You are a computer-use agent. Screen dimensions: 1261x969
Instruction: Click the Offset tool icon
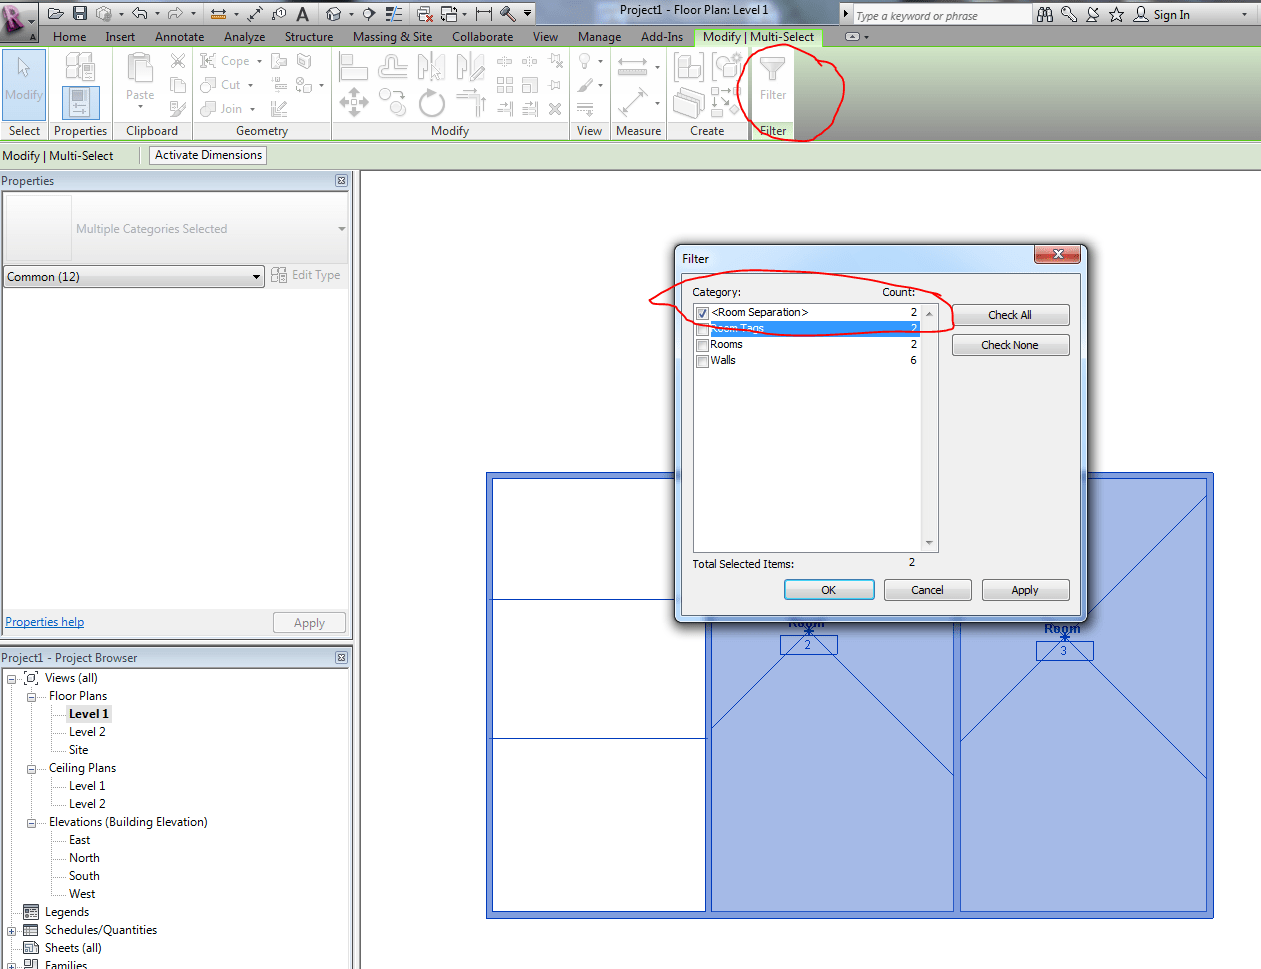[x=392, y=67]
